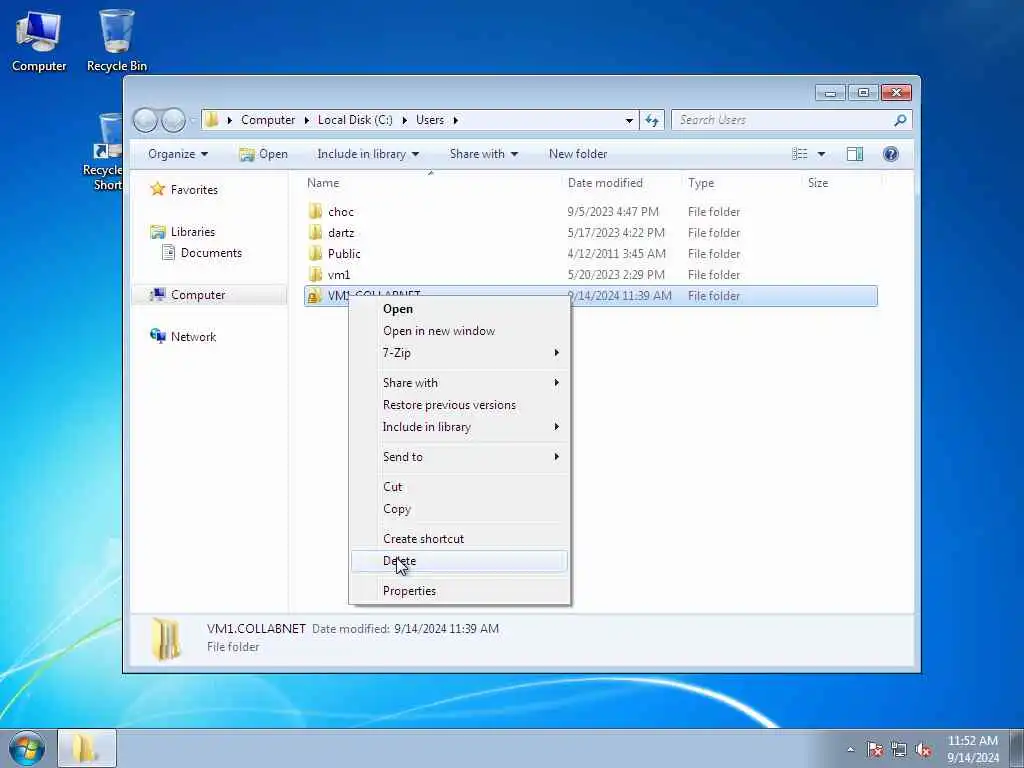Click the locked VM1.COLLABNET folder icon
This screenshot has height=768, width=1024.
point(315,296)
